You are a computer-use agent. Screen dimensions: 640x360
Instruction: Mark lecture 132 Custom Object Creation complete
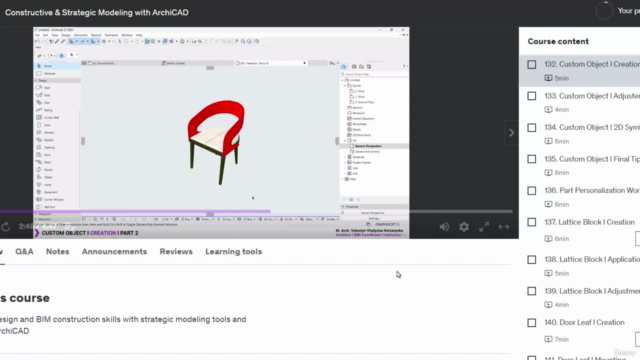531,64
